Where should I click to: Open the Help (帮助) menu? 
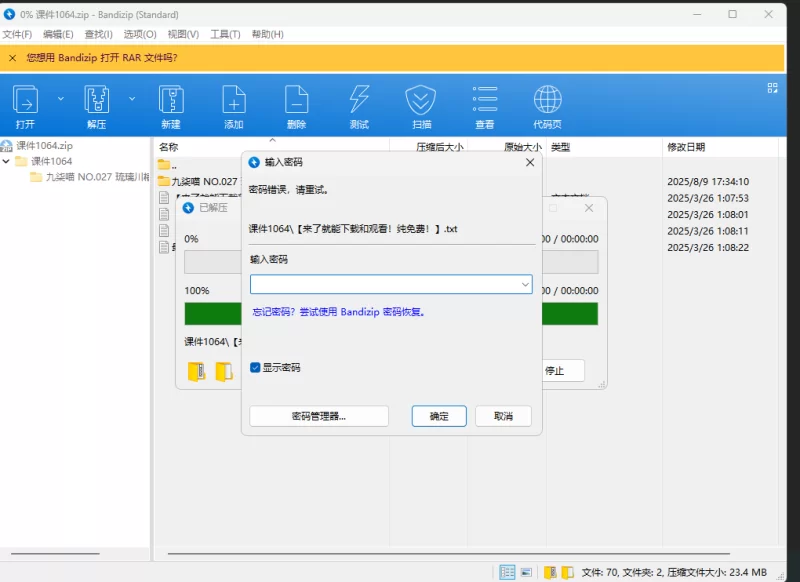[267, 34]
